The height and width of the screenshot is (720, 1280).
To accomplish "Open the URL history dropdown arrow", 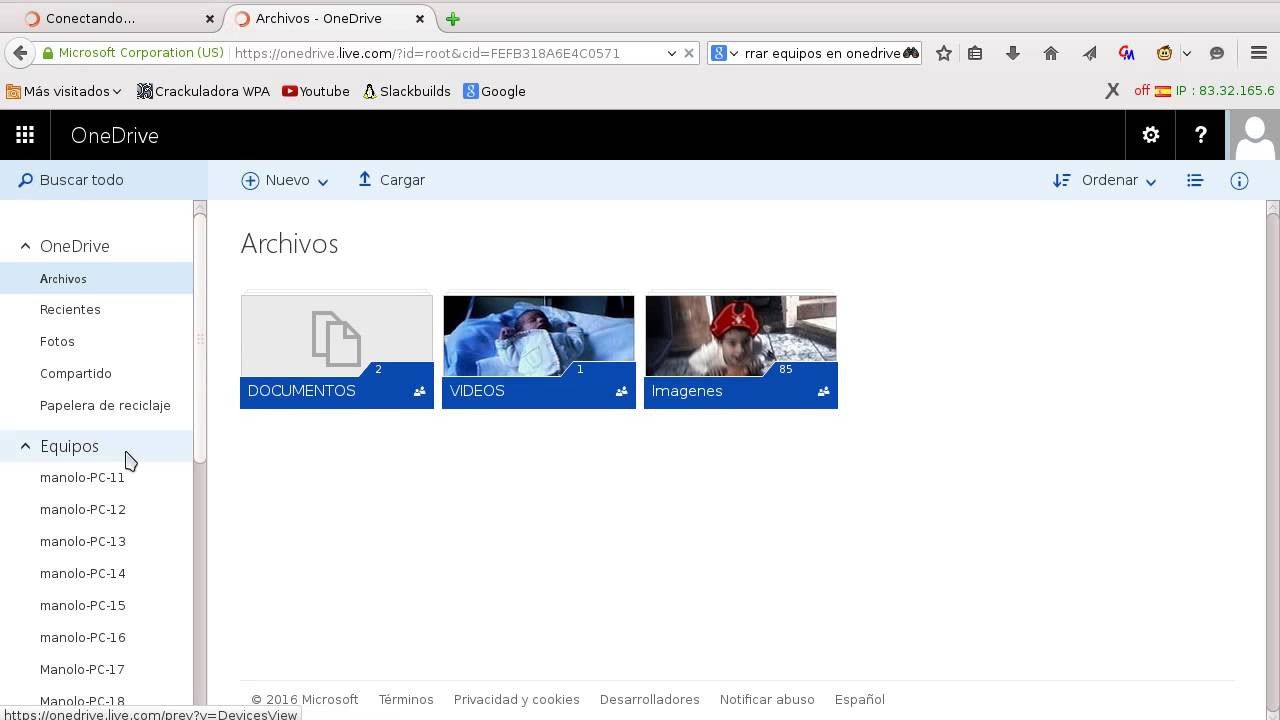I will 672,53.
